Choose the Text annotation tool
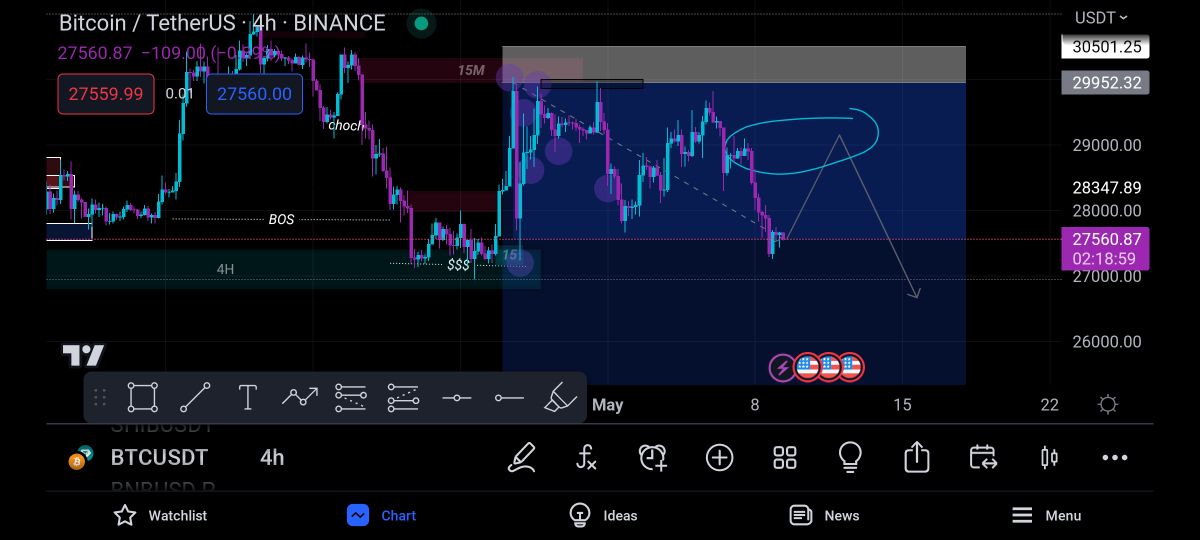Screen dimensions: 1200x540 pyautogui.click(x=247, y=398)
